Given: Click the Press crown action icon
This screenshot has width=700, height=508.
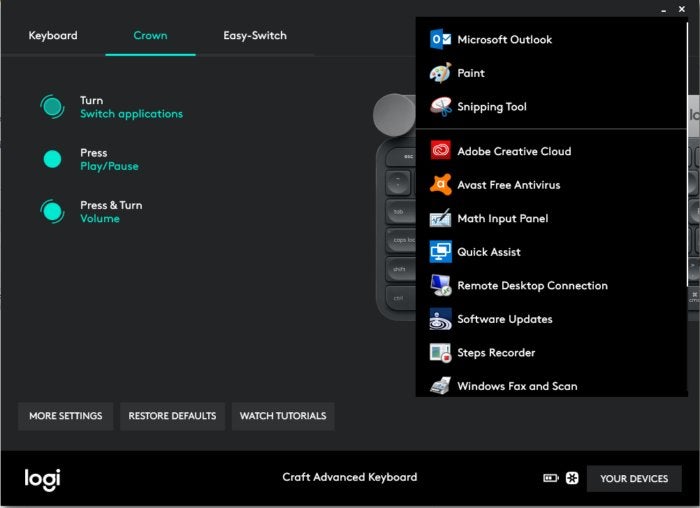Looking at the screenshot, I should pos(52,159).
